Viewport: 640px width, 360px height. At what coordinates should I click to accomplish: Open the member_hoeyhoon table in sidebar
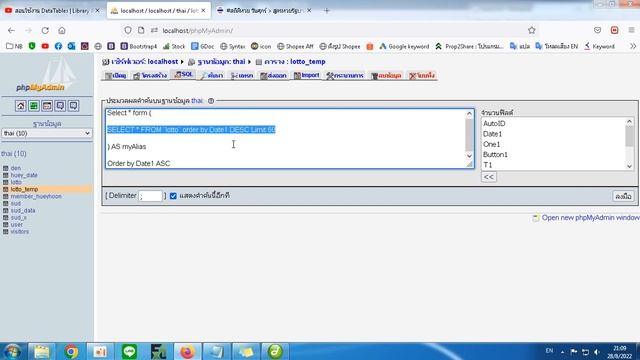tap(36, 196)
